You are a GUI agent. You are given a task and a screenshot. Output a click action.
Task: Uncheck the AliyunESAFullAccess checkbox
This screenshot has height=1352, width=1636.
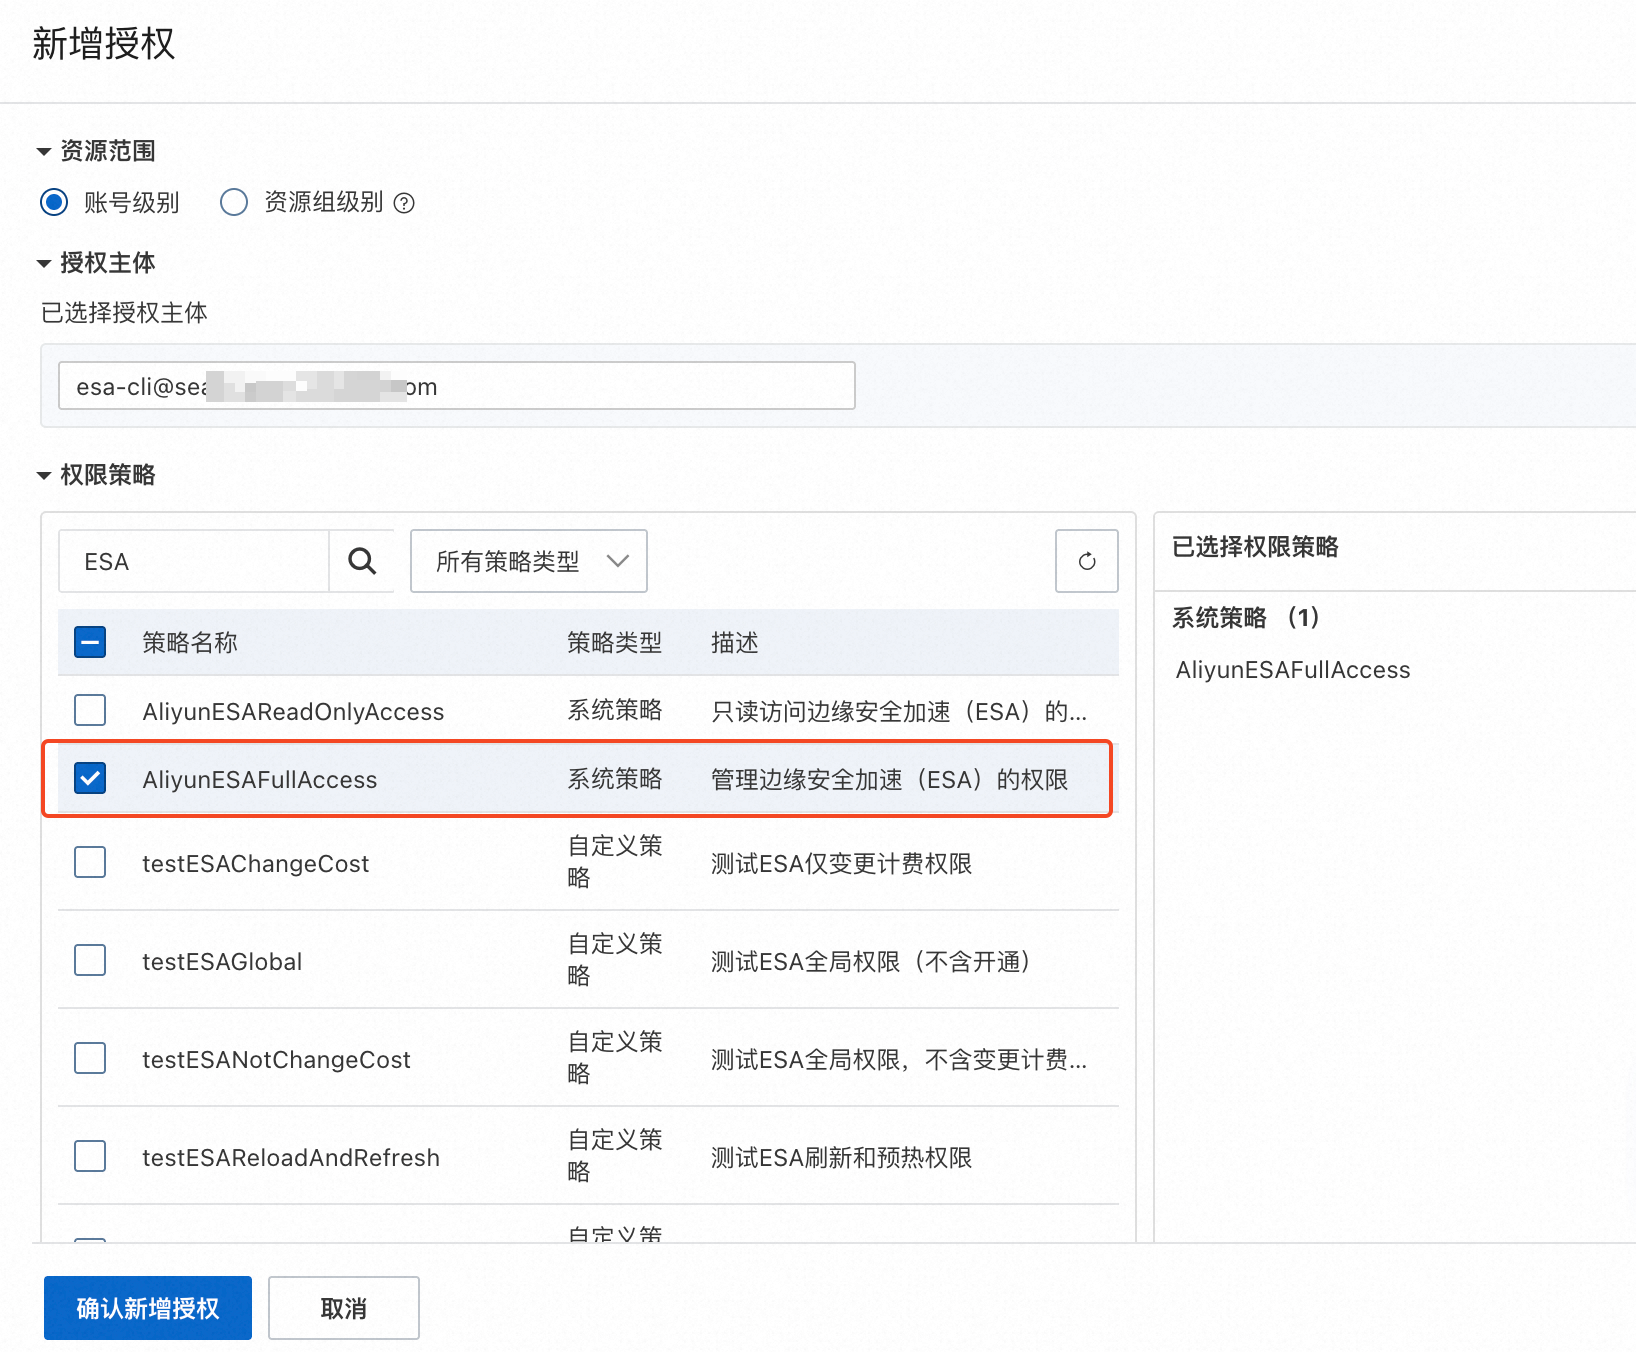(x=90, y=778)
